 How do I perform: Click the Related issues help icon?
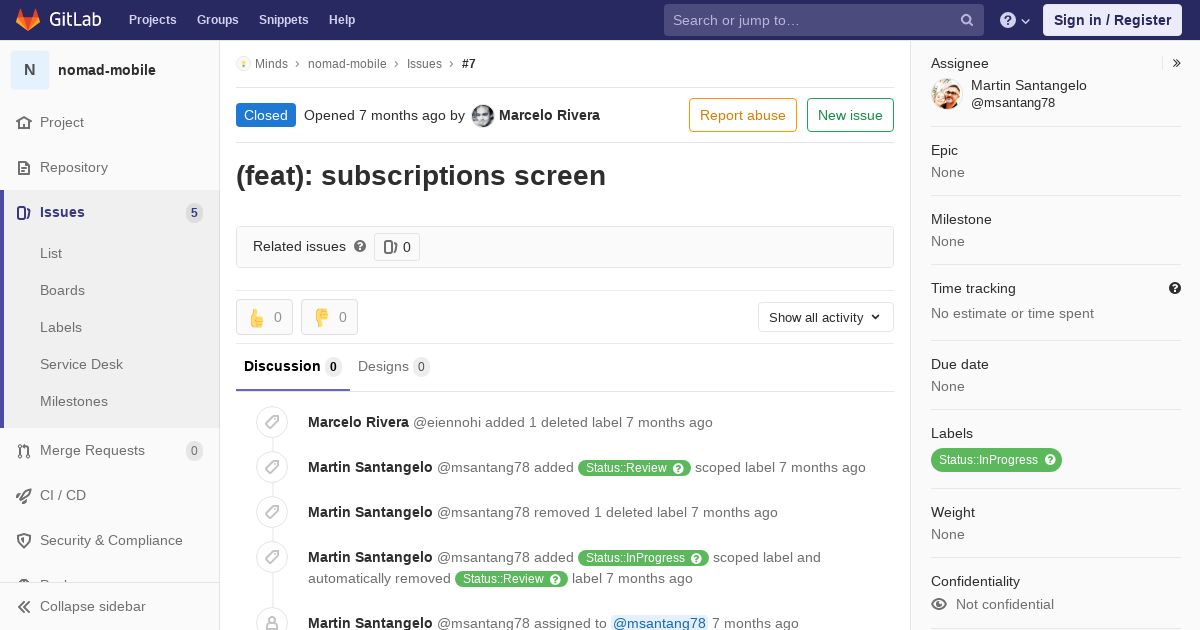tap(360, 246)
